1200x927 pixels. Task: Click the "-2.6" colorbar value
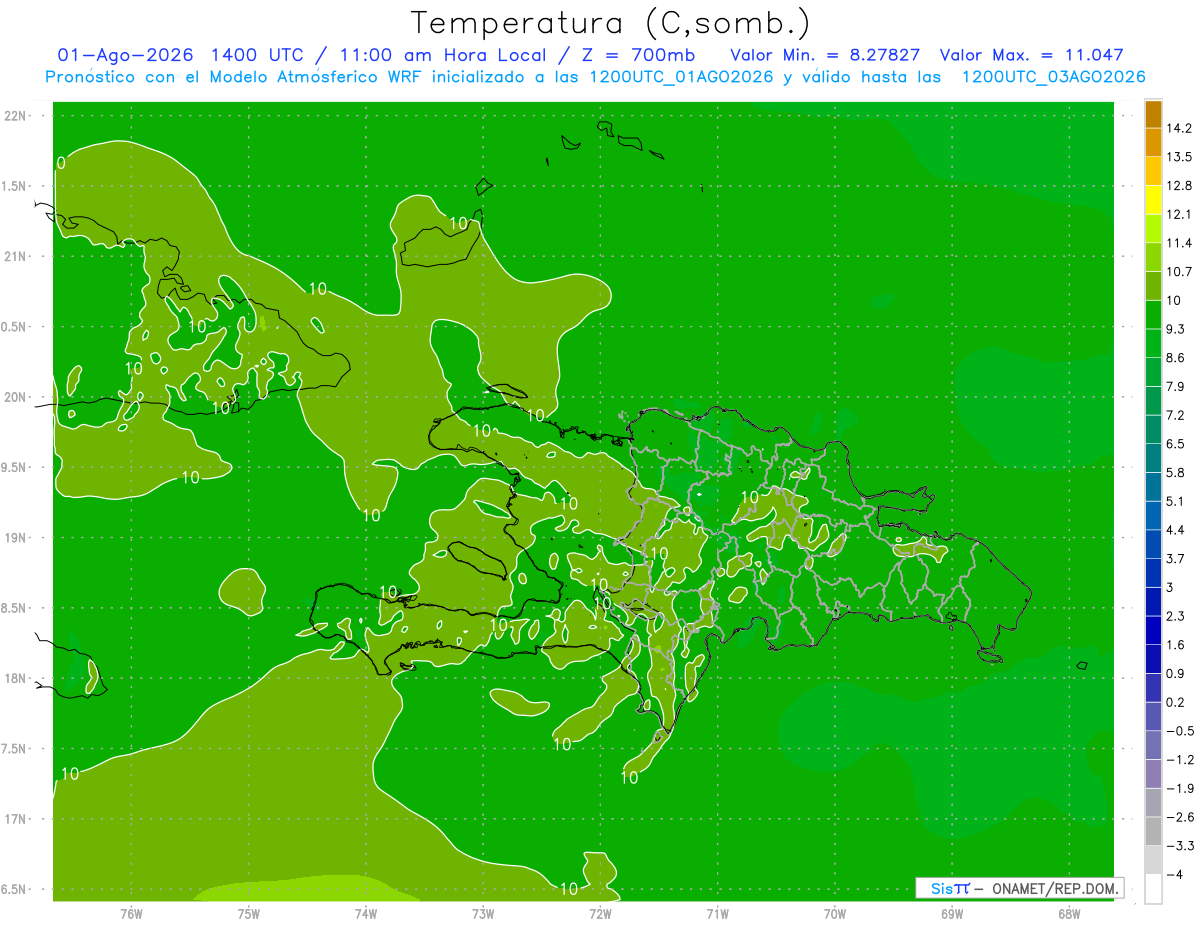click(1179, 817)
